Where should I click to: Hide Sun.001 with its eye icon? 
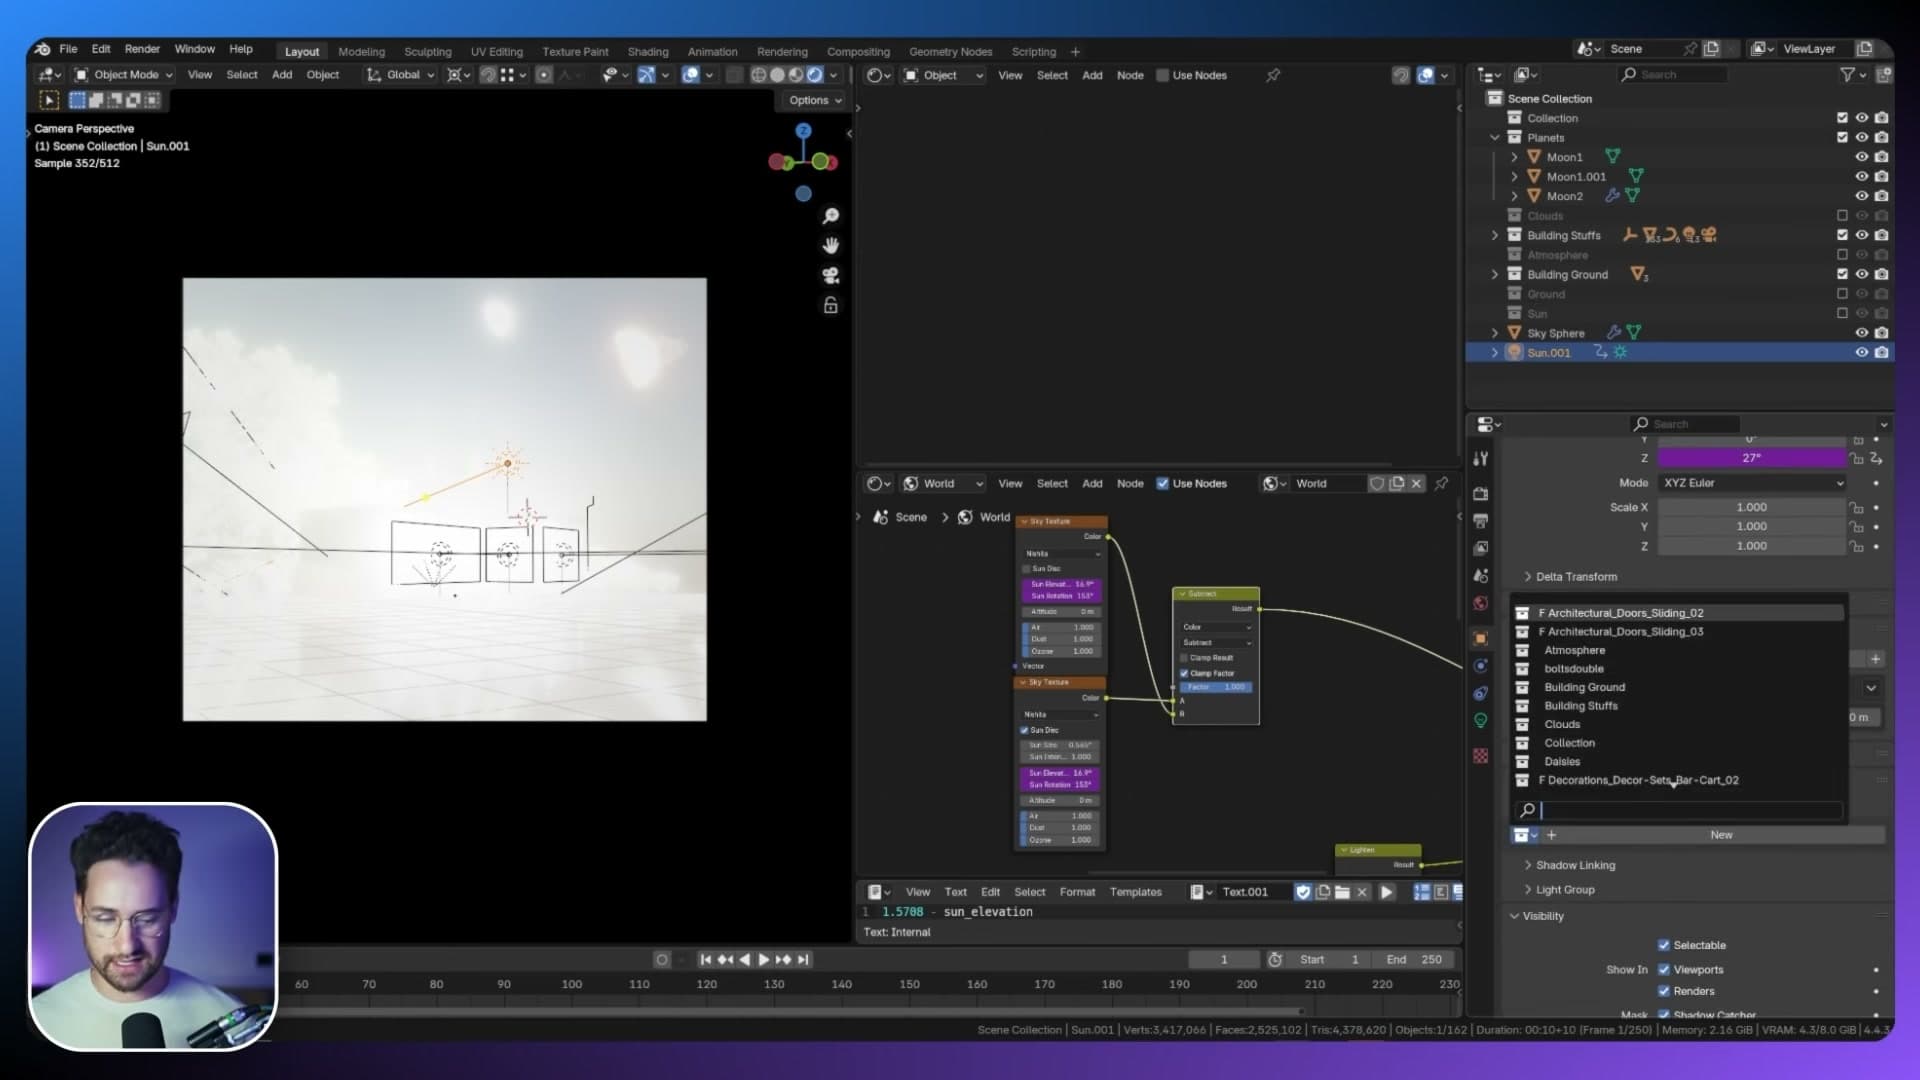pos(1861,353)
